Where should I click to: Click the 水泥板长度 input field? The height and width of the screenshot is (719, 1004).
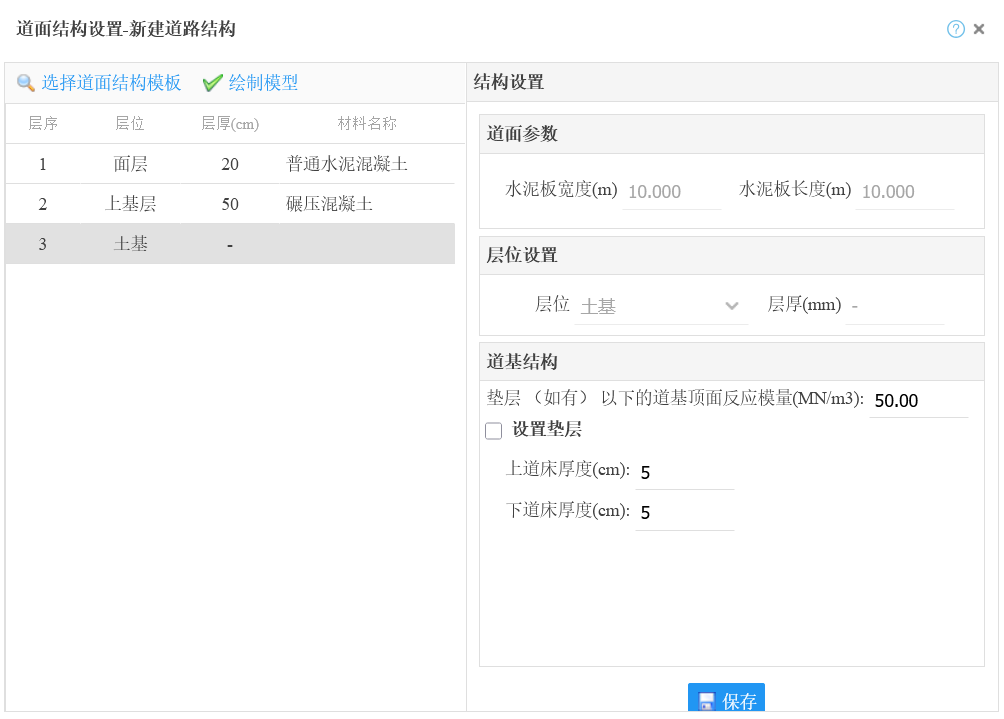(x=905, y=192)
